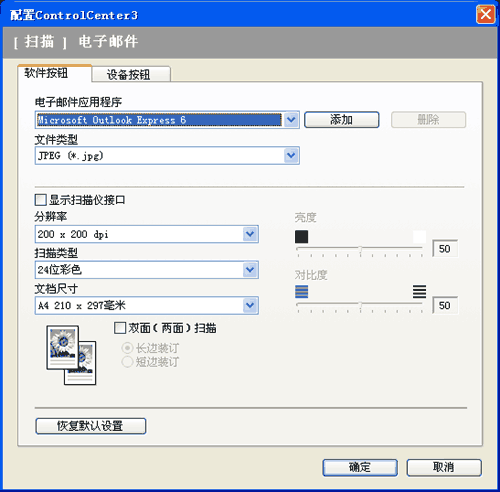Expand the 文件类型 JPEG dropdown

pyautogui.click(x=291, y=155)
